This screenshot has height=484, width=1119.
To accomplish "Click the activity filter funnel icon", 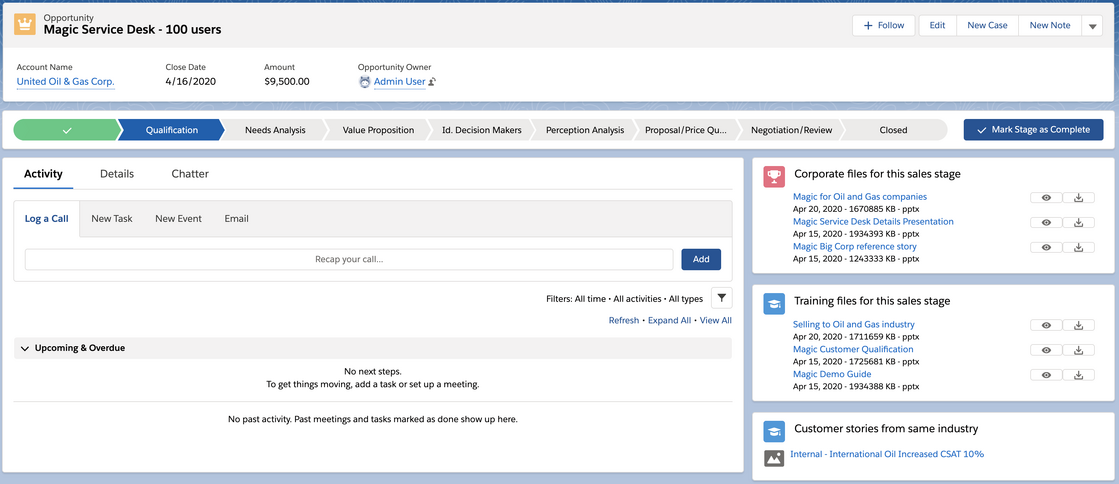I will pos(721,298).
